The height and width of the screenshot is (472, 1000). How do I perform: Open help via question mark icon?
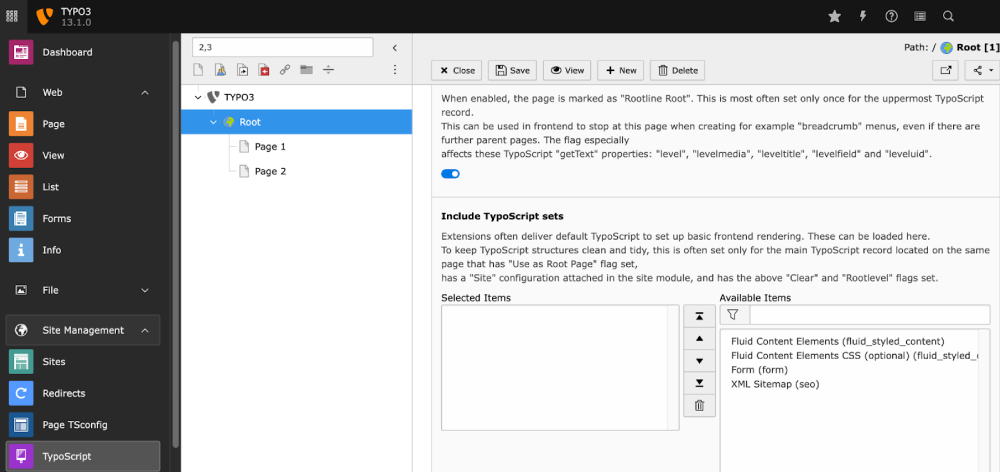(x=892, y=17)
